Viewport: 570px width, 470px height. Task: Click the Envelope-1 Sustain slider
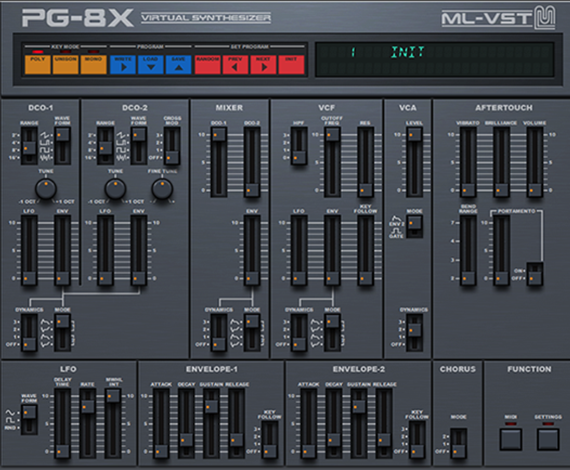coord(211,423)
